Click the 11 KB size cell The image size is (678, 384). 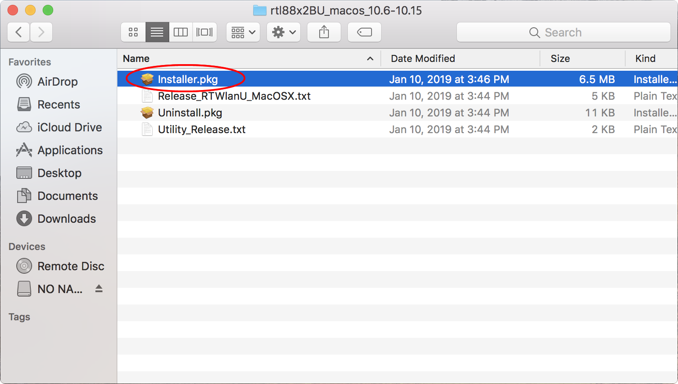coord(600,113)
